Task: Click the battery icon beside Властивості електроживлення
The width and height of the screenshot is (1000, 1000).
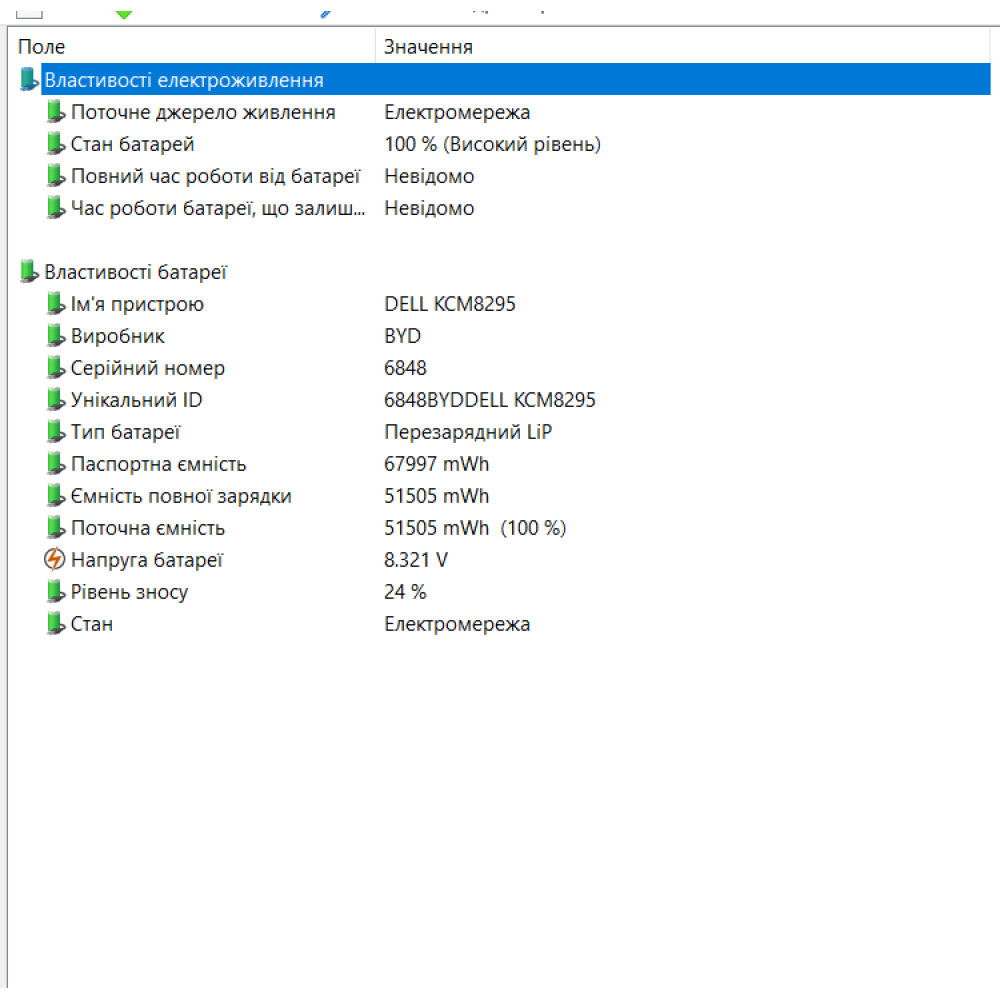Action: point(28,79)
